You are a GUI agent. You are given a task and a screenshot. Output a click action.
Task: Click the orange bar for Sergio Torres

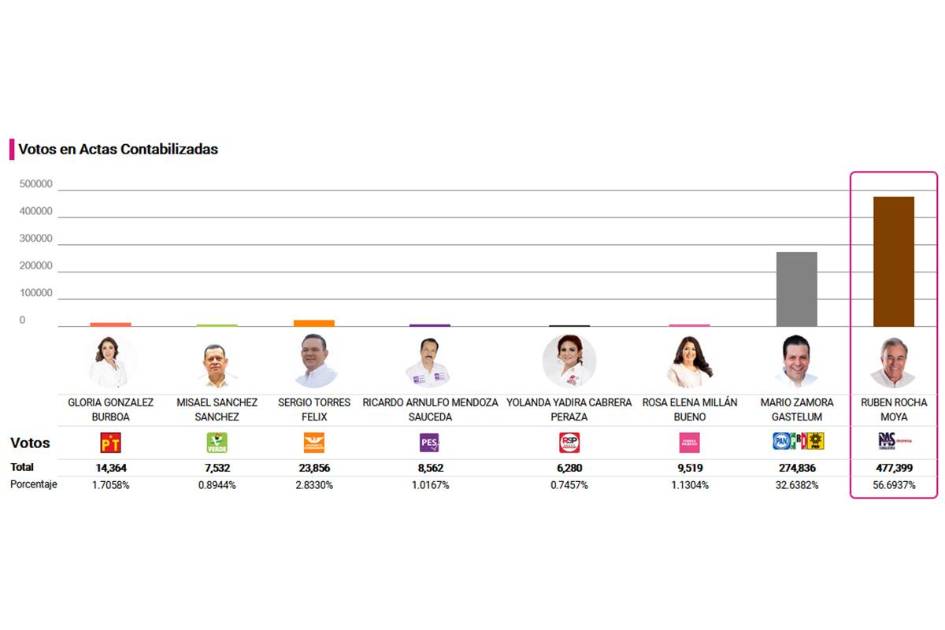[x=314, y=323]
